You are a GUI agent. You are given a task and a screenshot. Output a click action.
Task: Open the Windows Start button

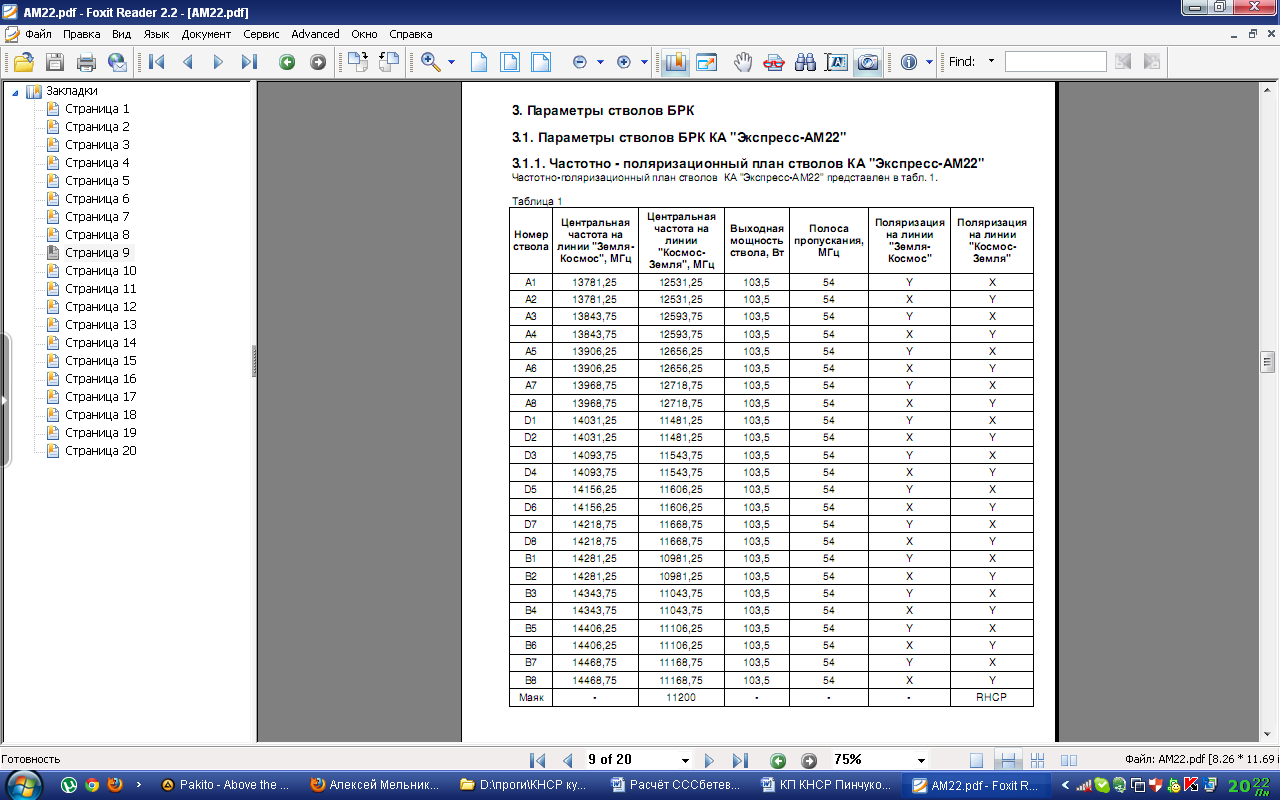coord(25,784)
